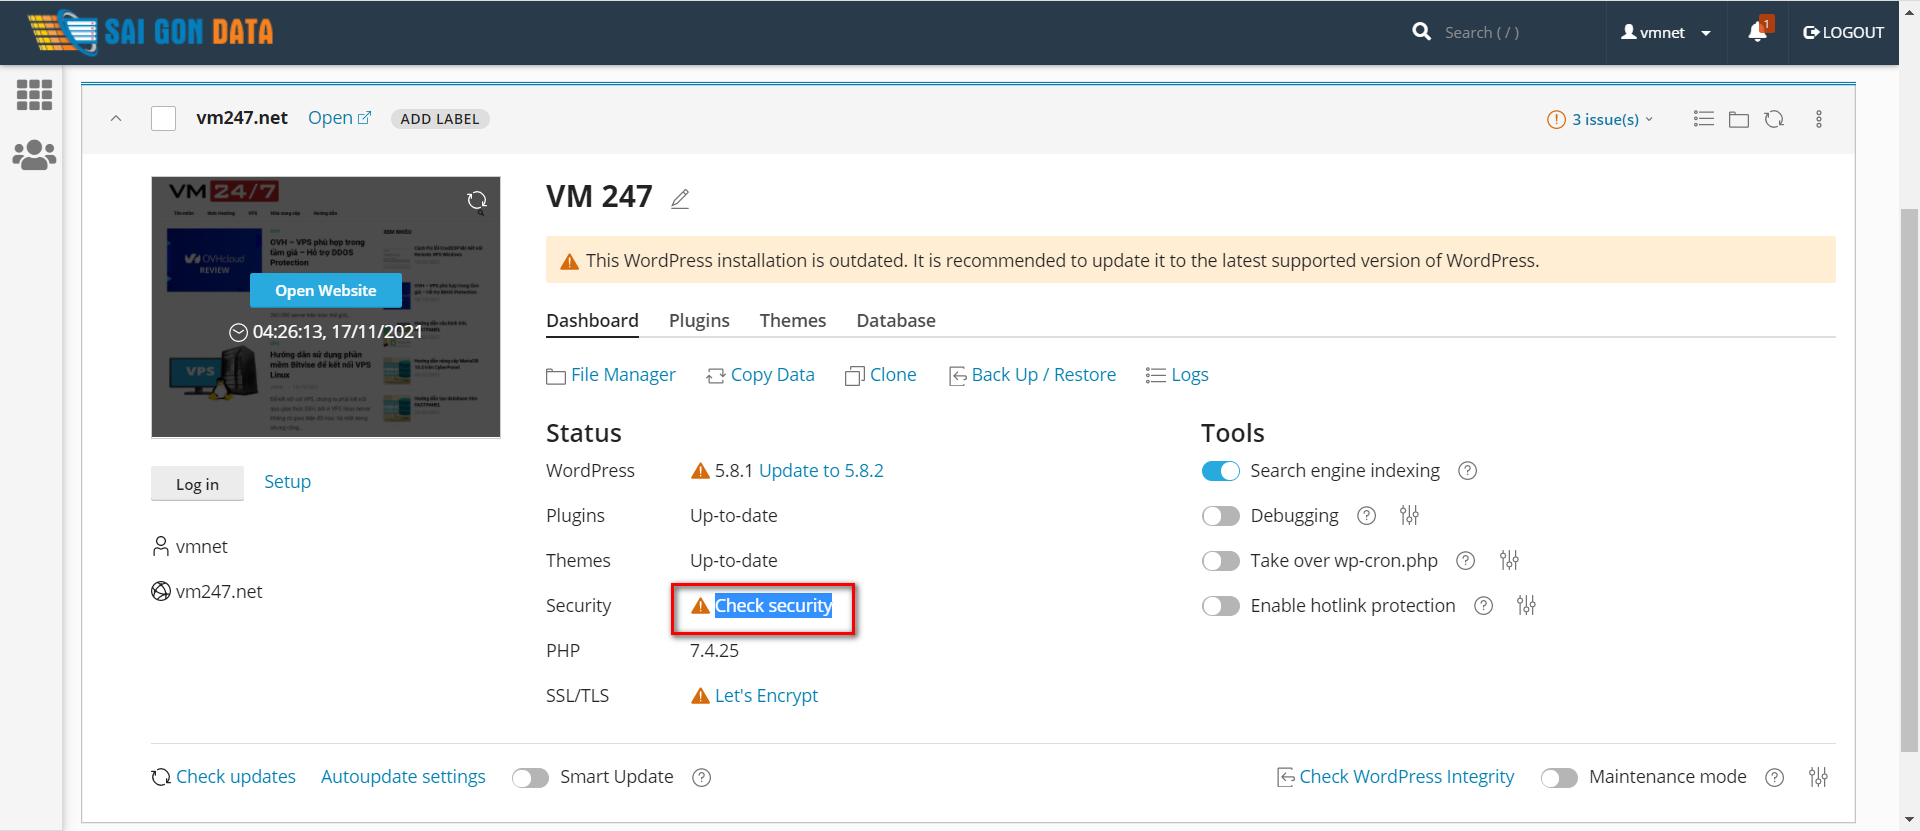Enable the Debugging toggle
1920x831 pixels.
pyautogui.click(x=1220, y=516)
